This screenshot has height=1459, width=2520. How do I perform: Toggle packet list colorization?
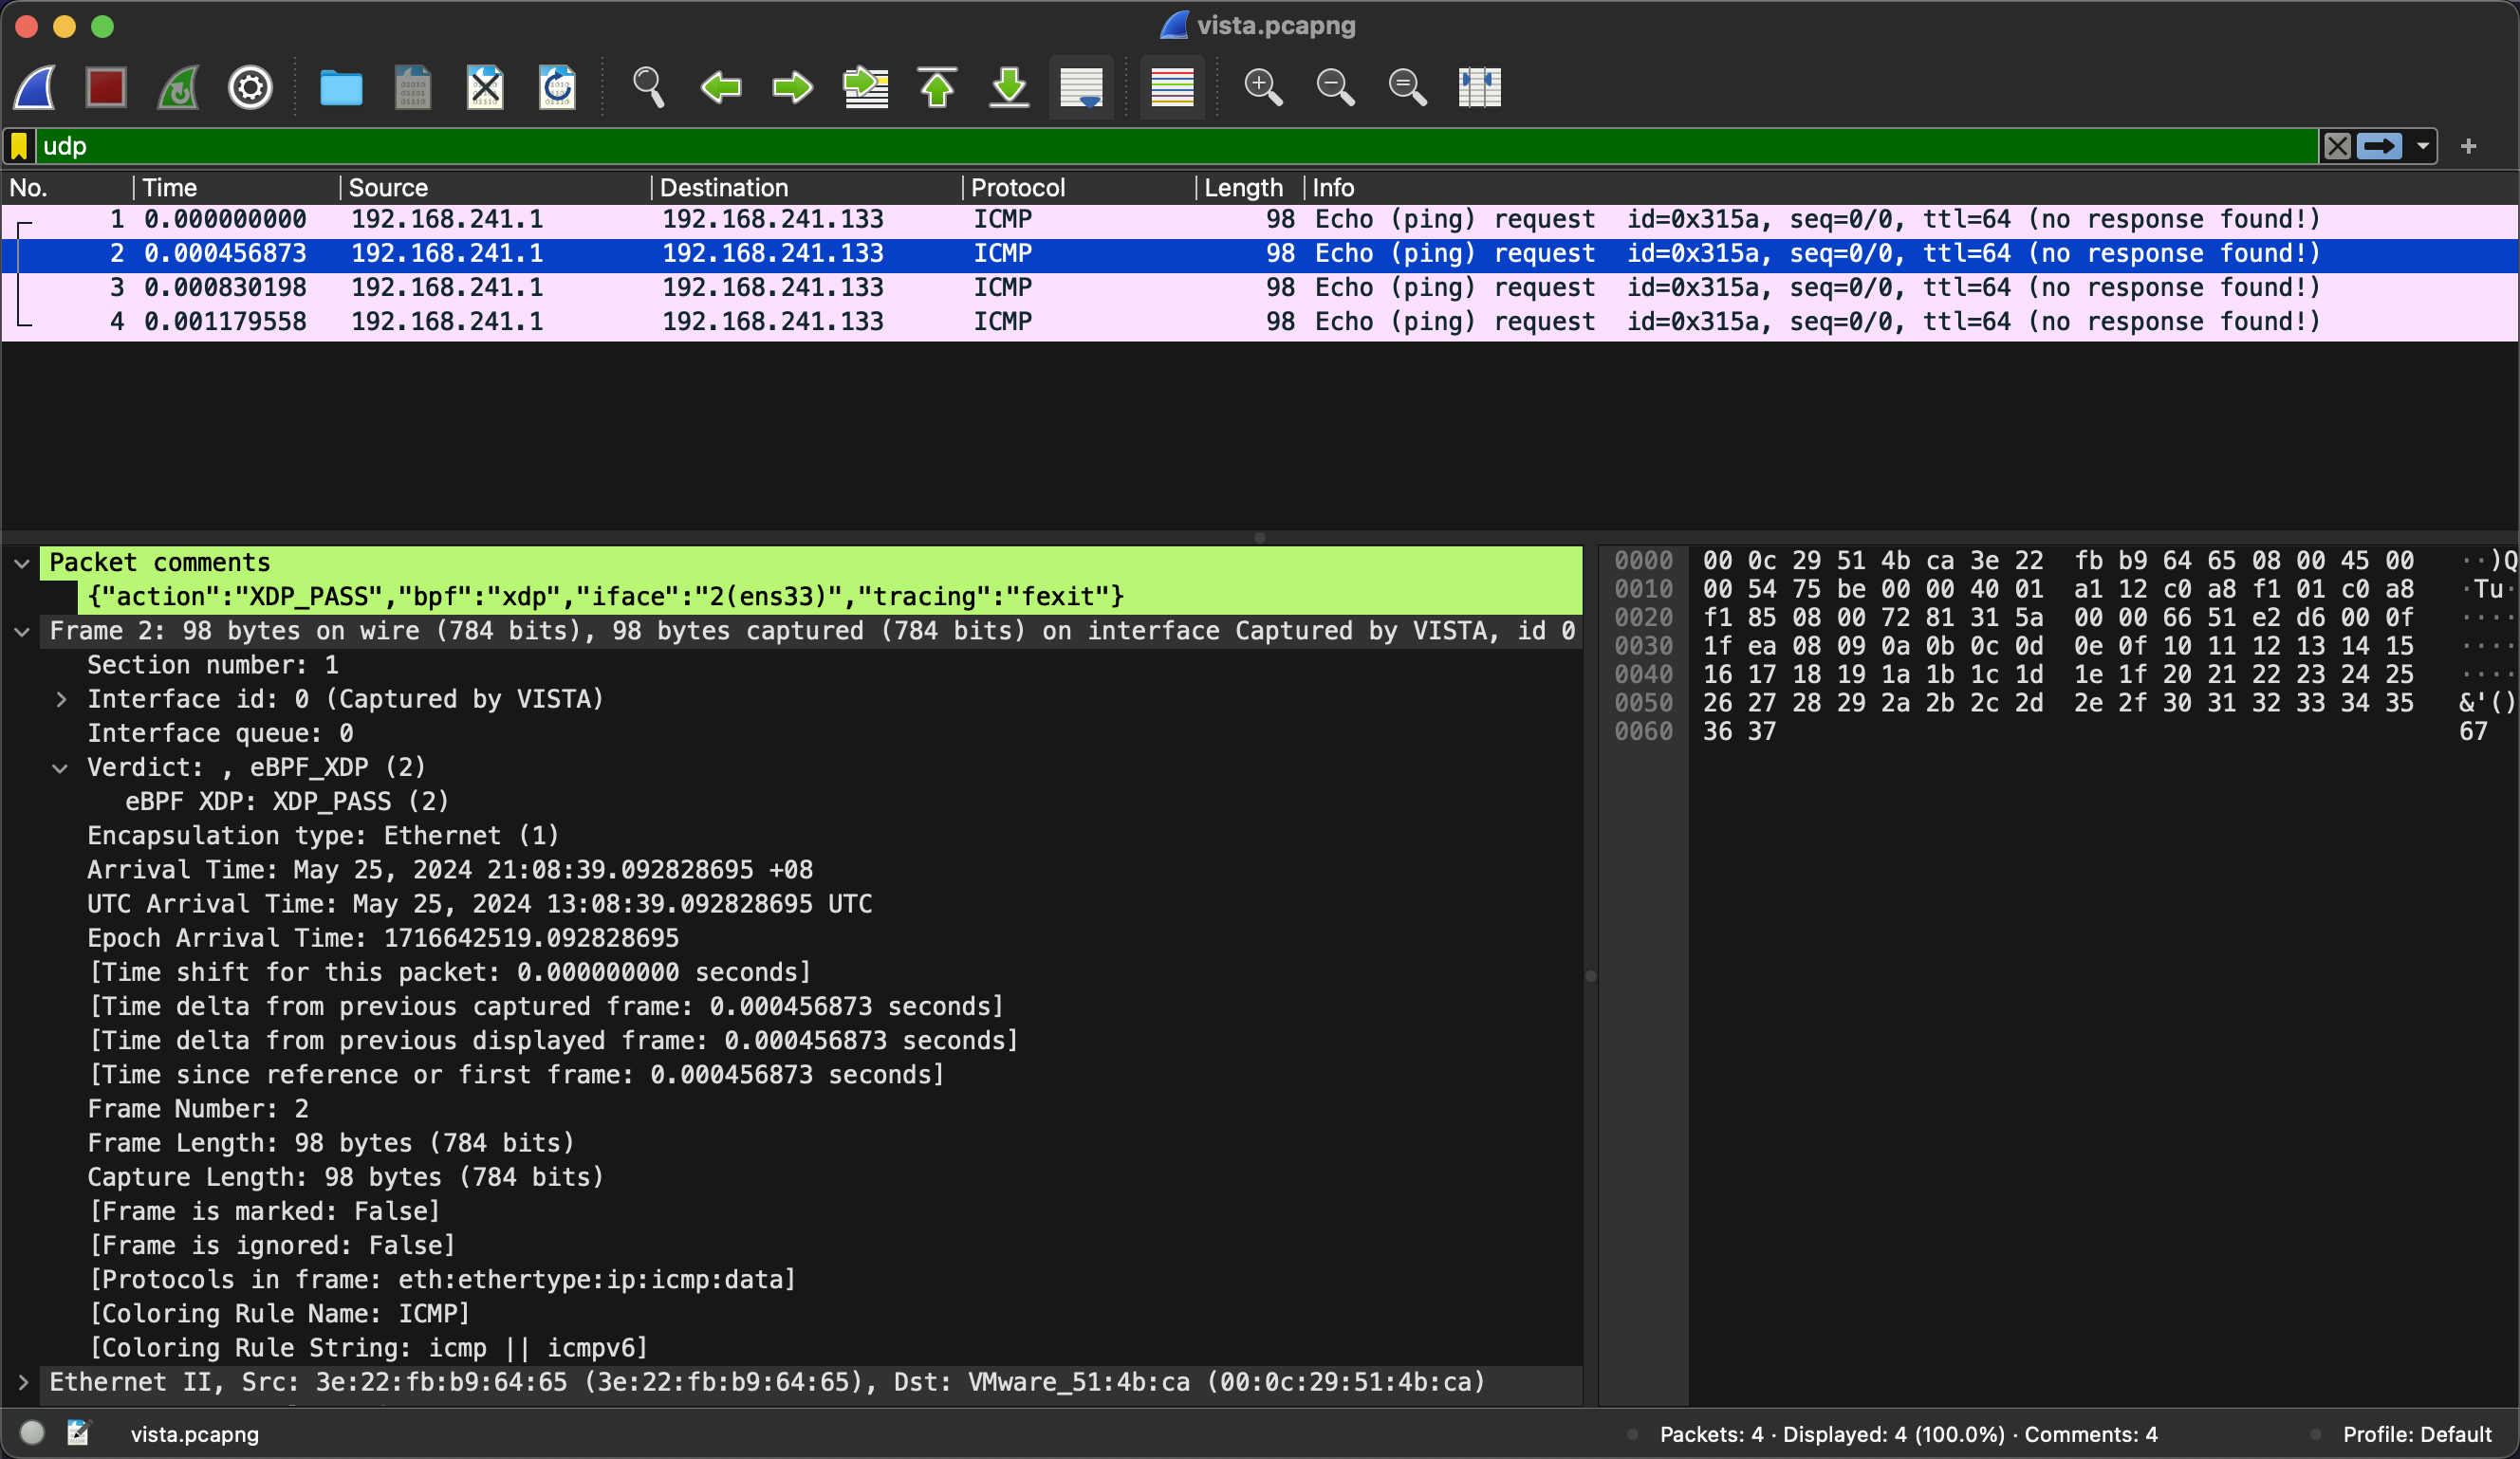click(1172, 88)
